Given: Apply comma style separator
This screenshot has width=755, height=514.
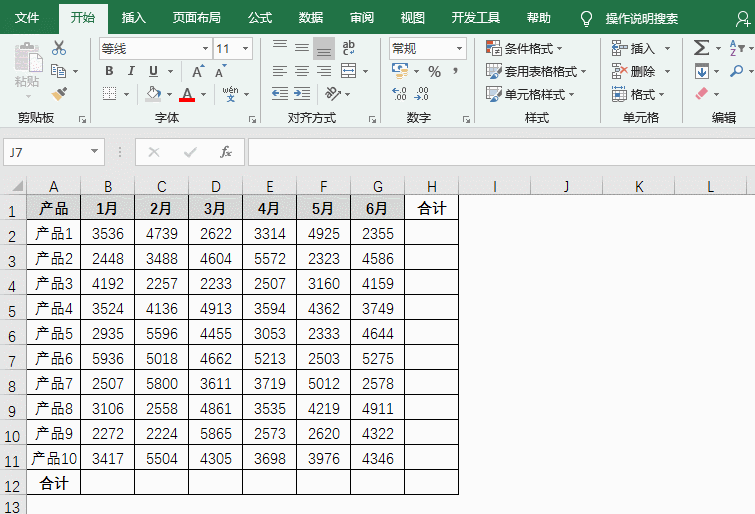Looking at the screenshot, I should [x=456, y=71].
